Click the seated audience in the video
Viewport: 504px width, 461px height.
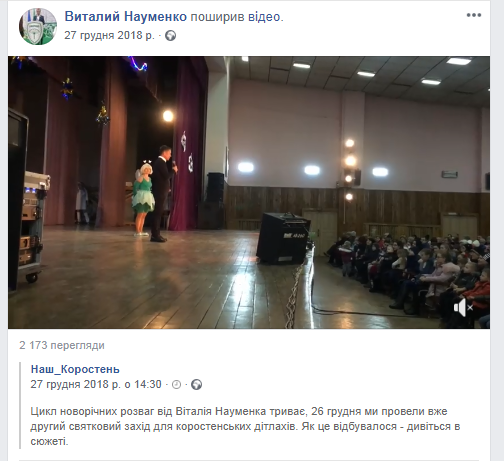point(409,275)
